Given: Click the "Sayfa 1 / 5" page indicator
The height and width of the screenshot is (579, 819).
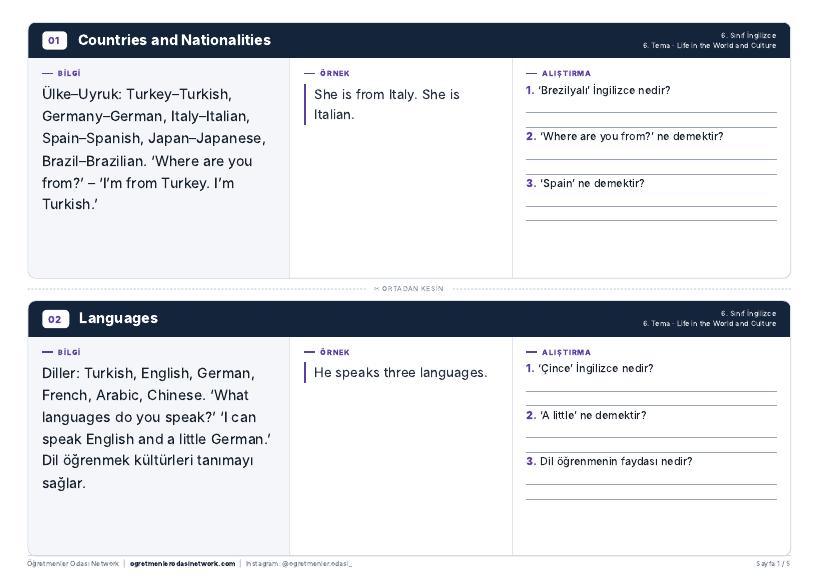Looking at the screenshot, I should [773, 564].
